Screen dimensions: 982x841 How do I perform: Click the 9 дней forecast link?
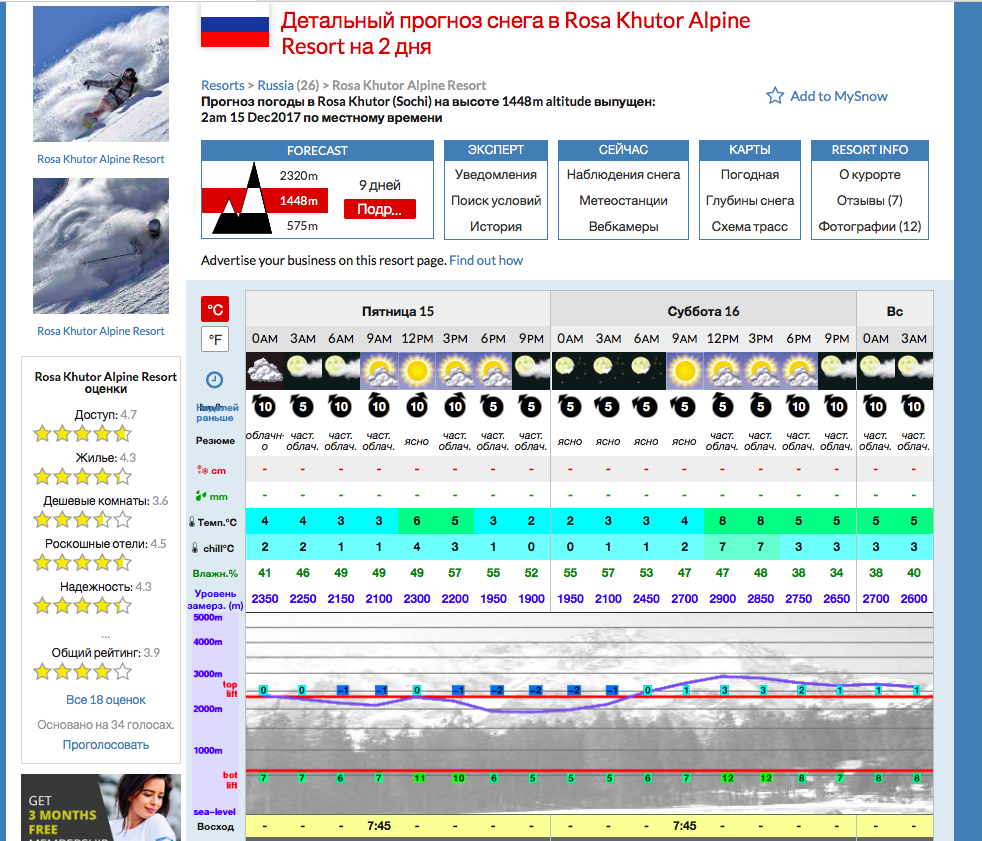tap(380, 185)
